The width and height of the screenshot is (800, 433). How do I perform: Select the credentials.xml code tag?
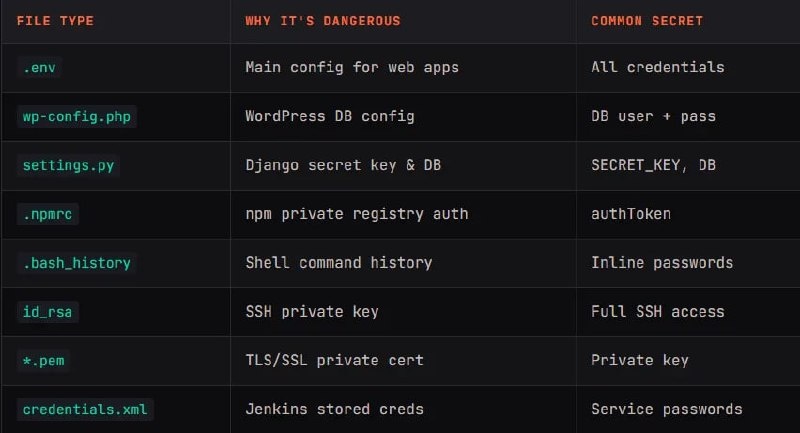(x=85, y=410)
